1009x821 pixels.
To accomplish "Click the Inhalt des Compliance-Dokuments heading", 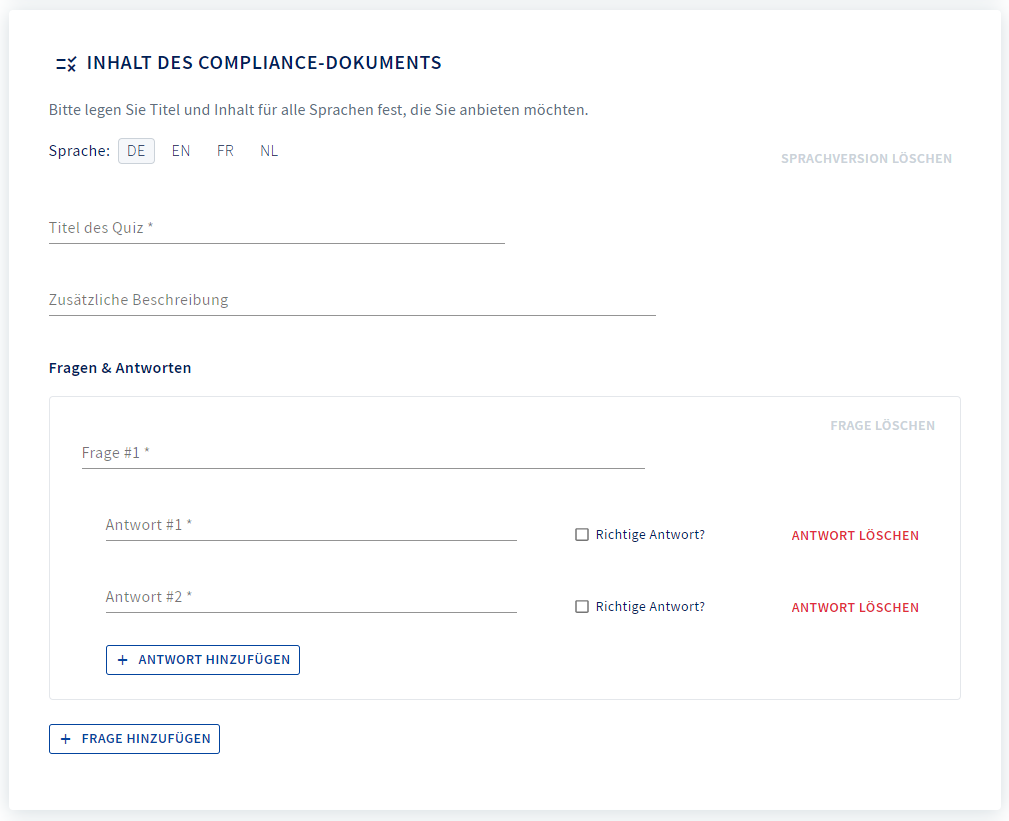I will 264,62.
